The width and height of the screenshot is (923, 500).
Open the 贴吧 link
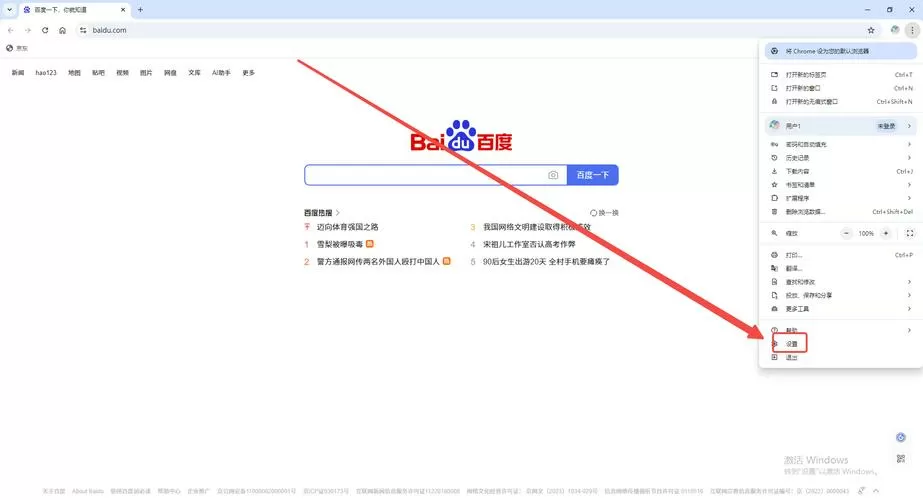(98, 72)
